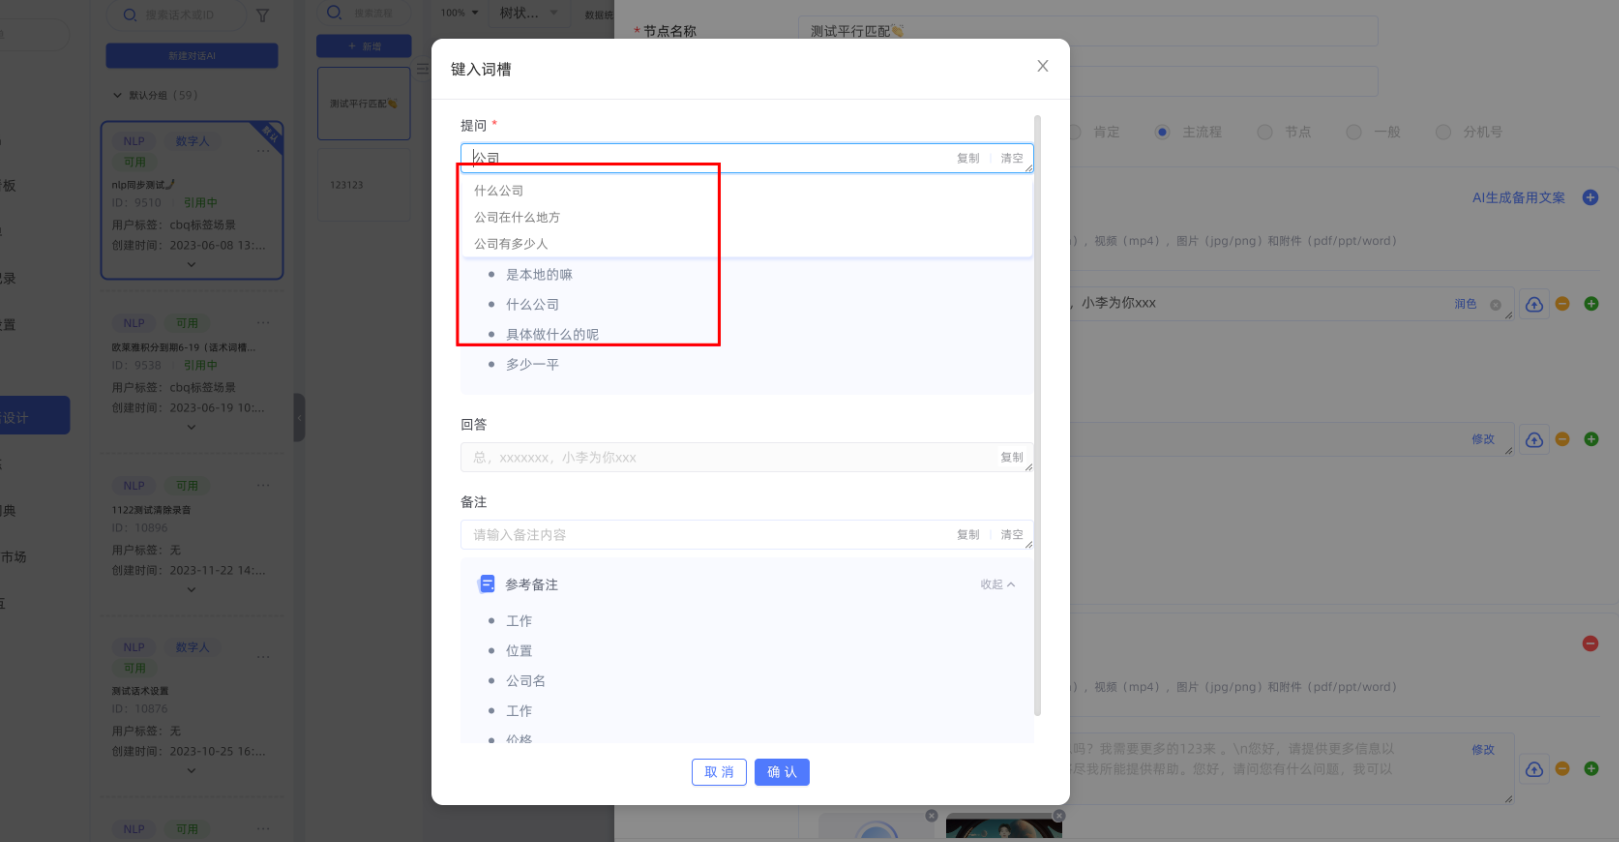1619x842 pixels.
Task: Pick suggestion 公司在什么地方
Action: point(517,217)
